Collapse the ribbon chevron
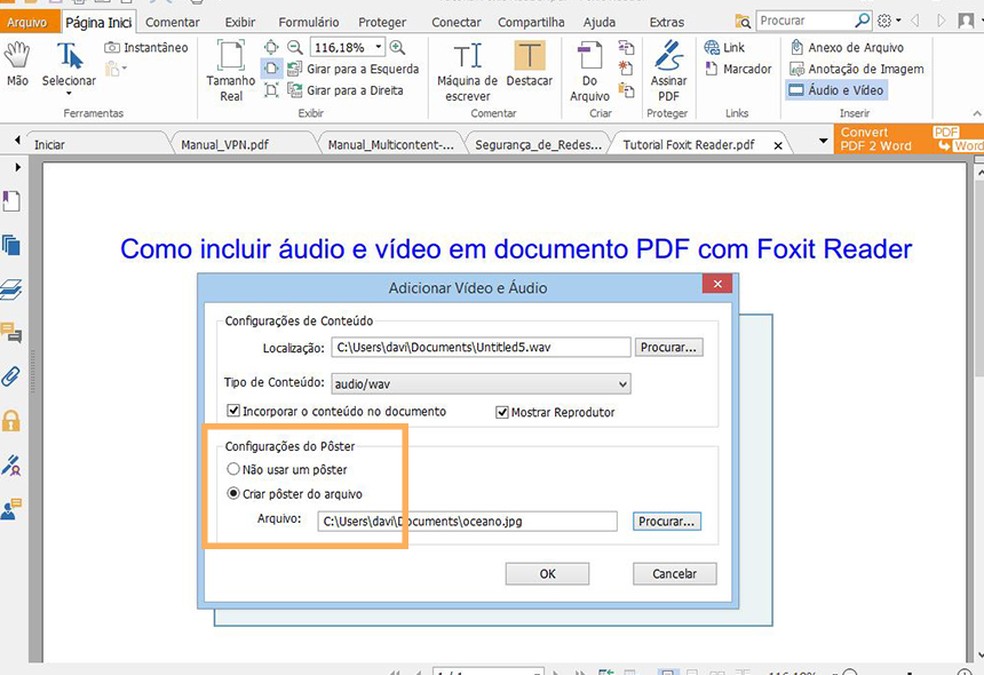This screenshot has height=675, width=984. click(977, 114)
